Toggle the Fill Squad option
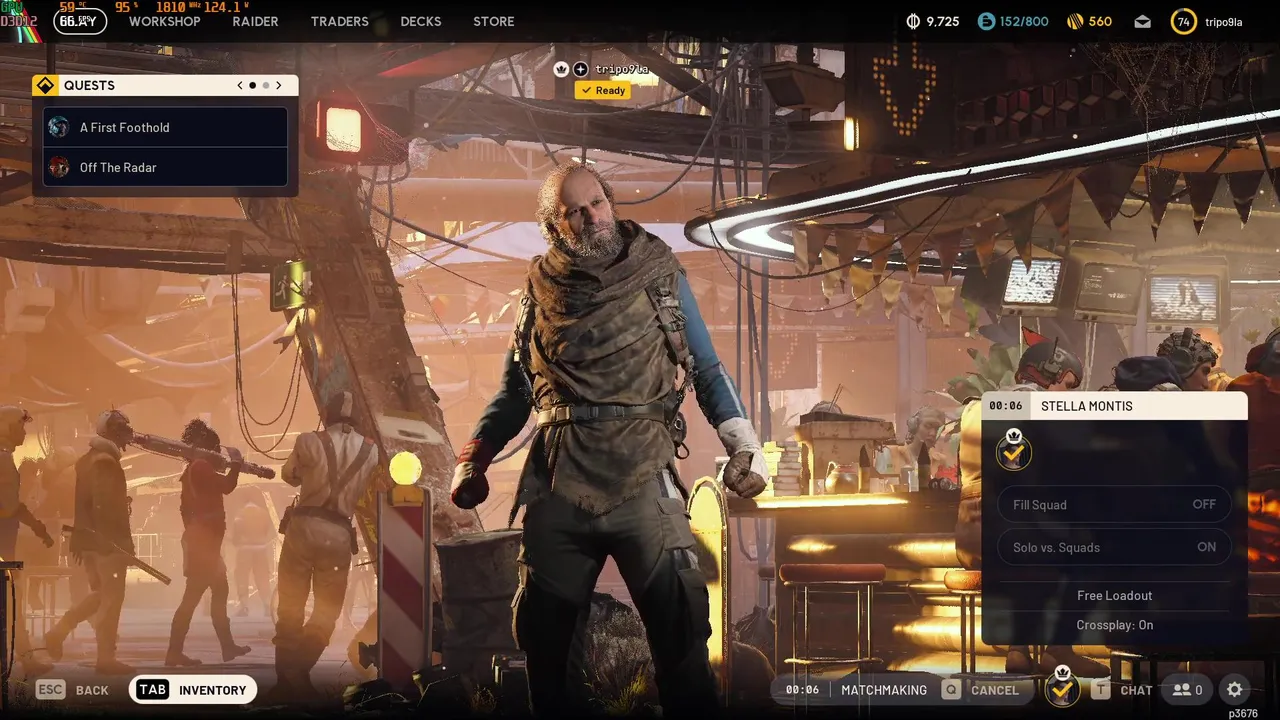 [x=1115, y=505]
